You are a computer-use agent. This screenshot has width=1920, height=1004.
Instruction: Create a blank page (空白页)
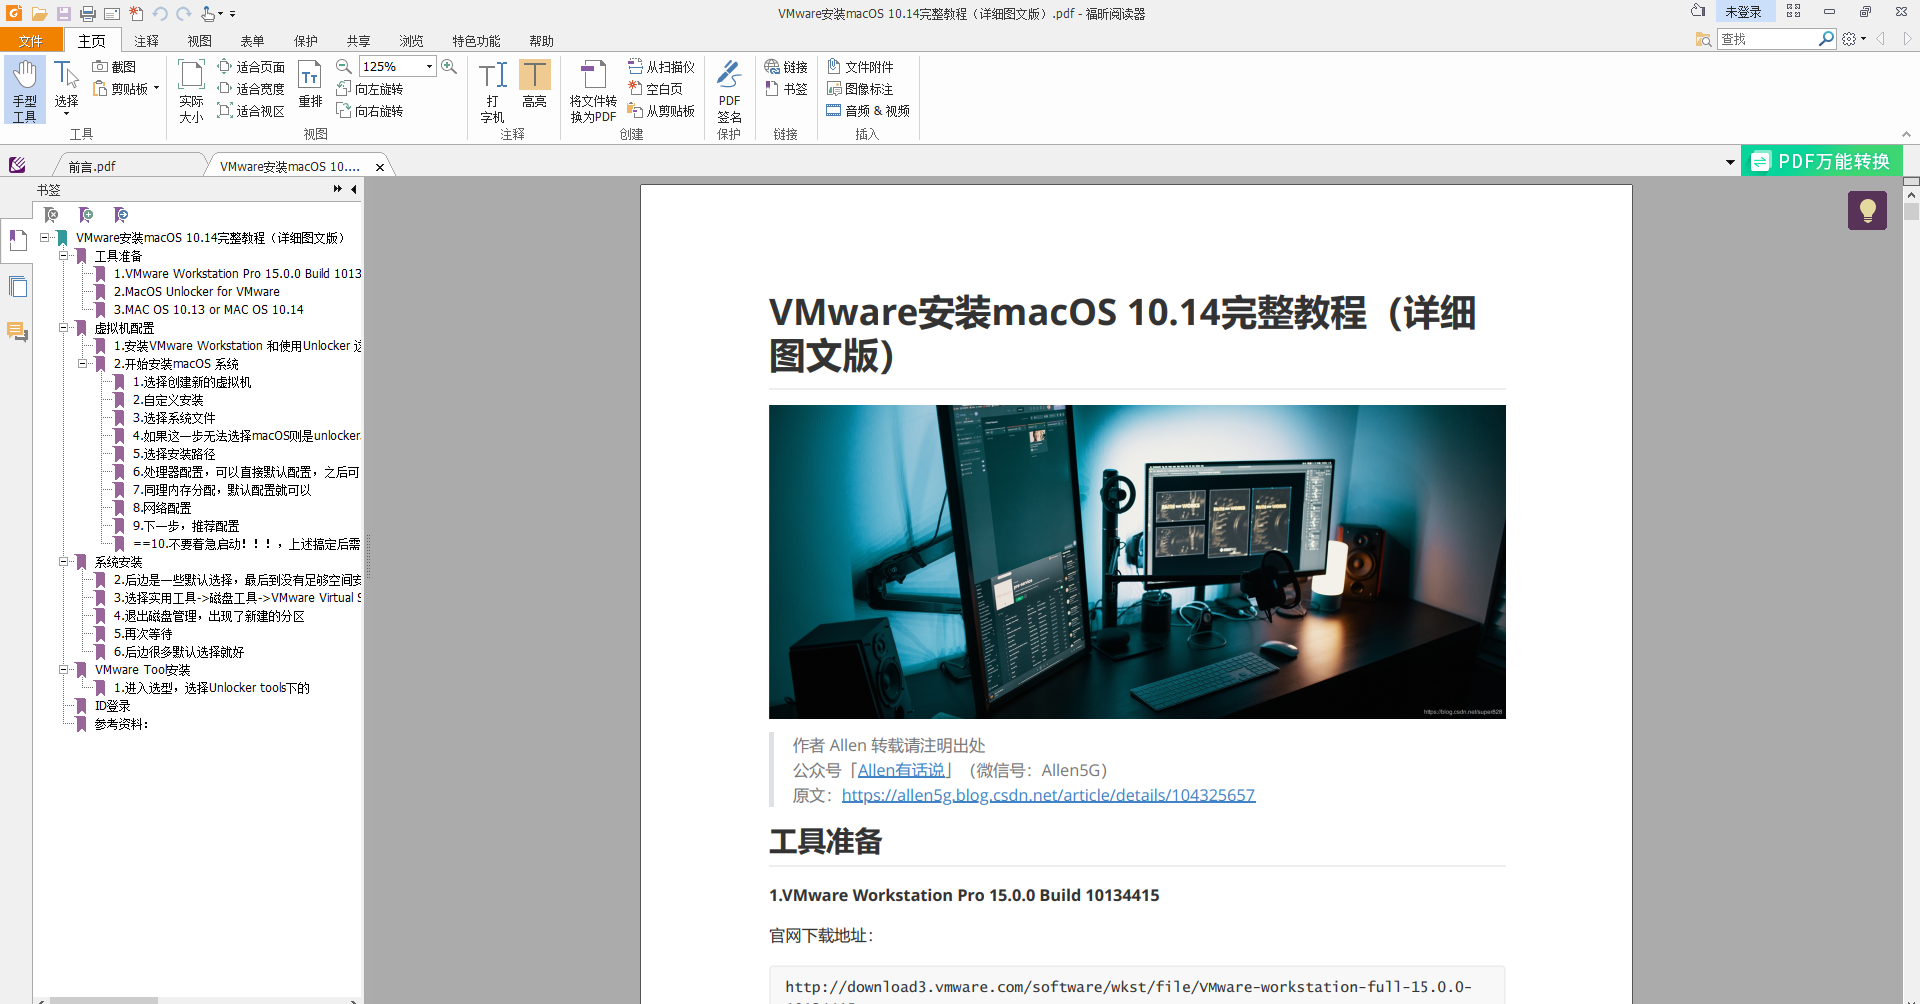click(x=655, y=89)
